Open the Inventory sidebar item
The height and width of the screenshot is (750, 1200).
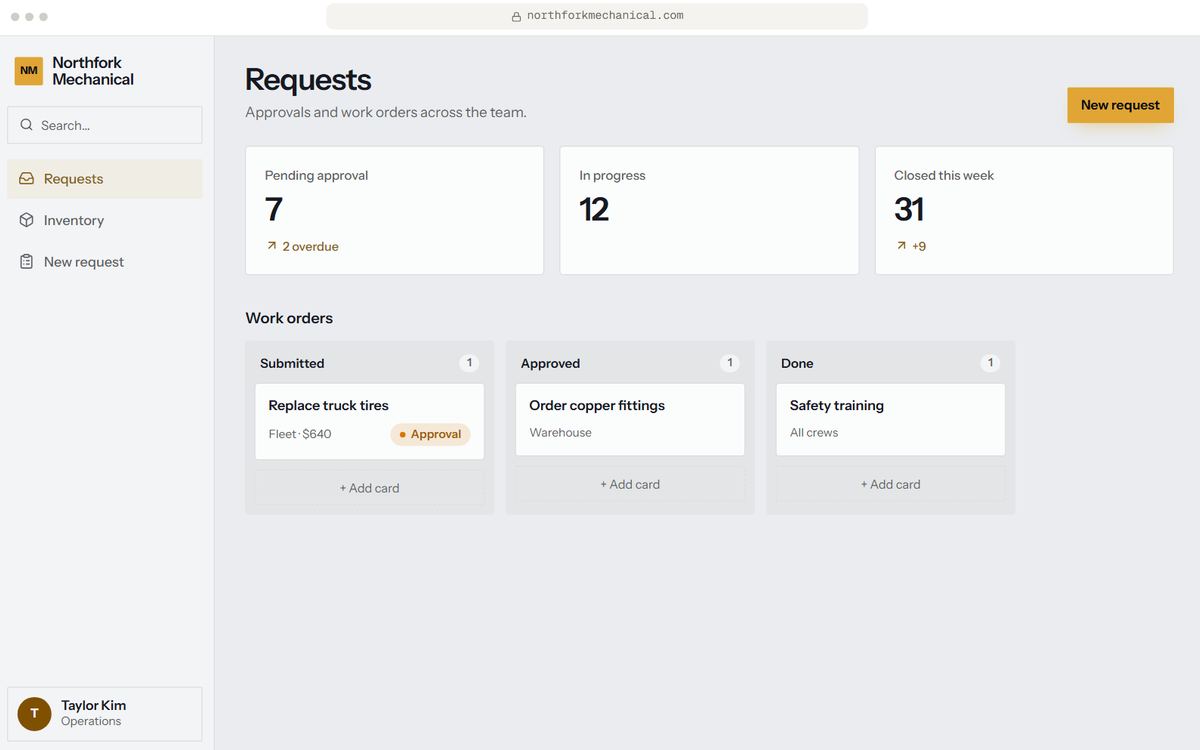(x=105, y=220)
